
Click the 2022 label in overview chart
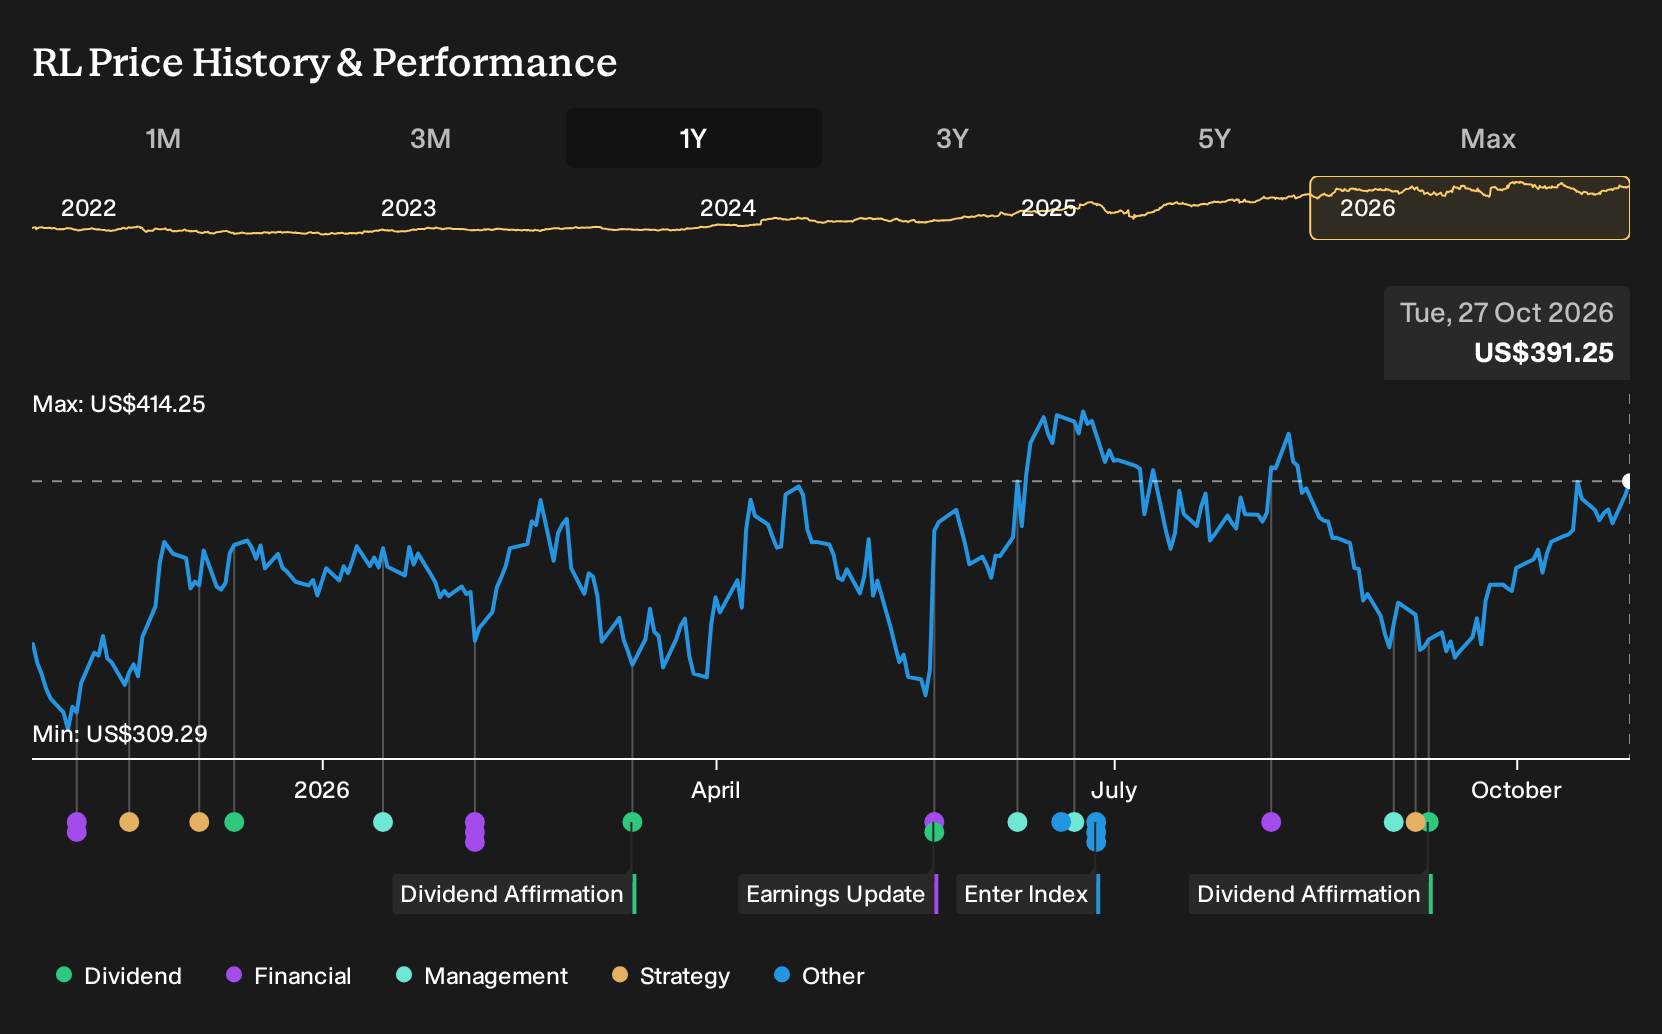89,208
